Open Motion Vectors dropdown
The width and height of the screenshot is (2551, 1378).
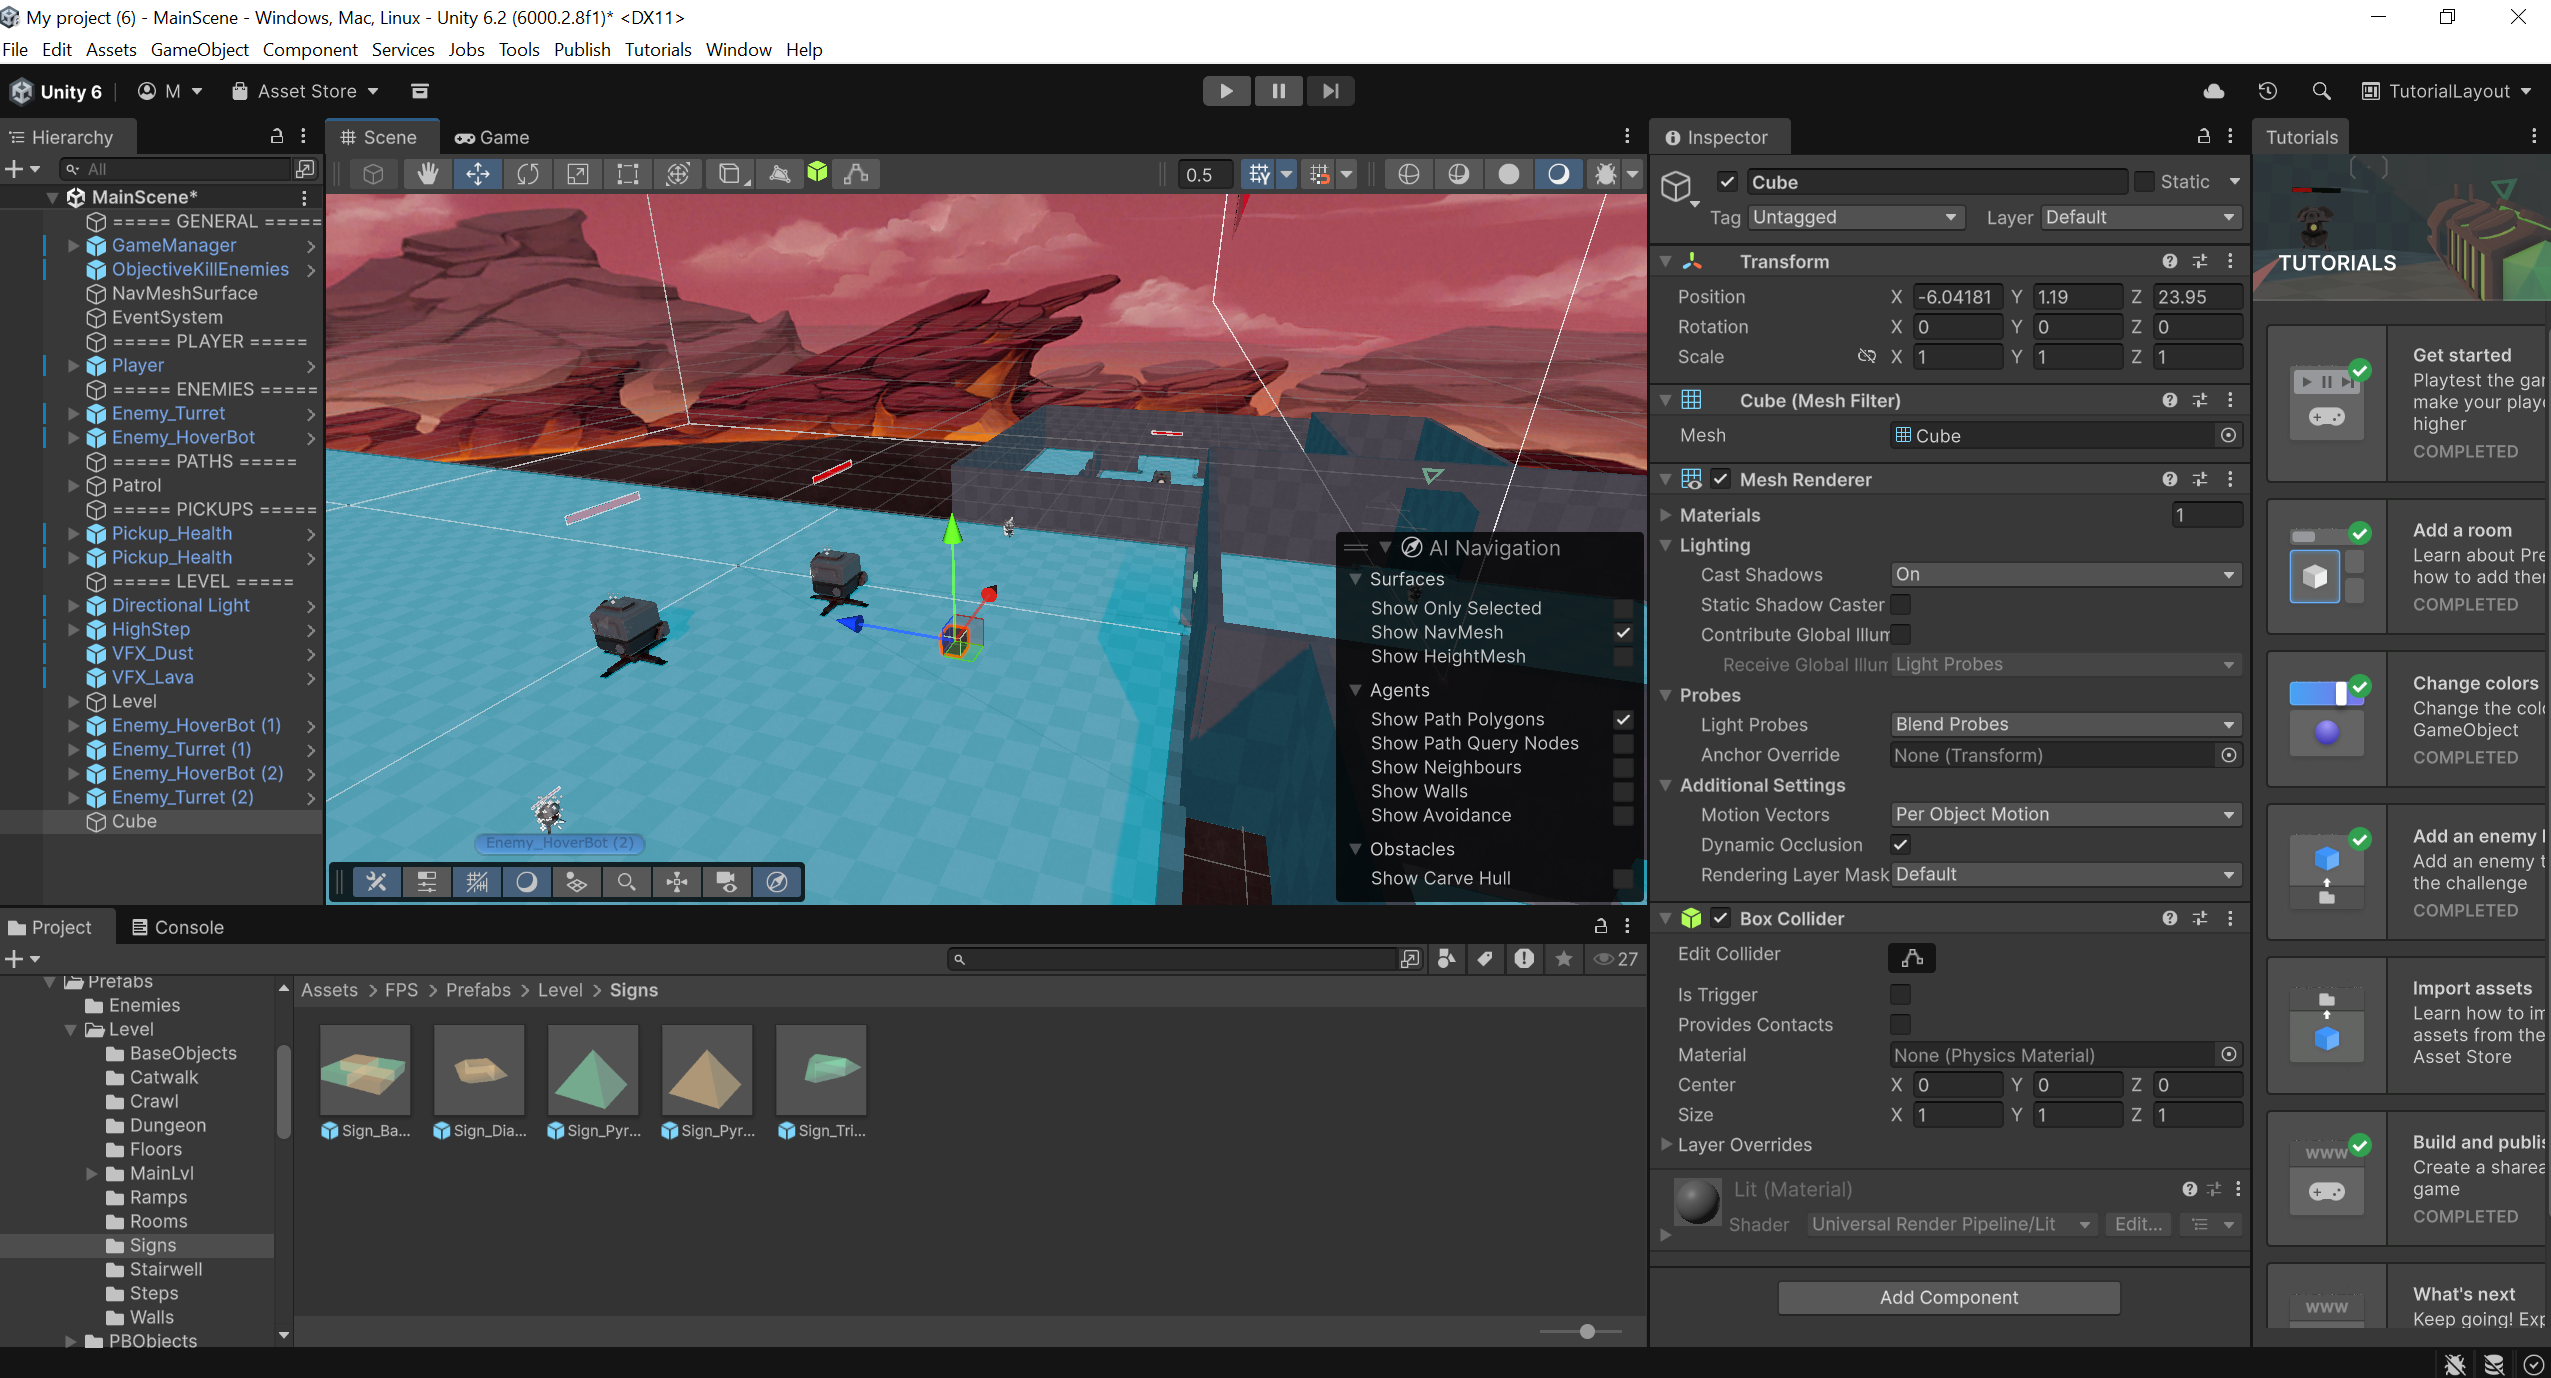tap(2066, 814)
